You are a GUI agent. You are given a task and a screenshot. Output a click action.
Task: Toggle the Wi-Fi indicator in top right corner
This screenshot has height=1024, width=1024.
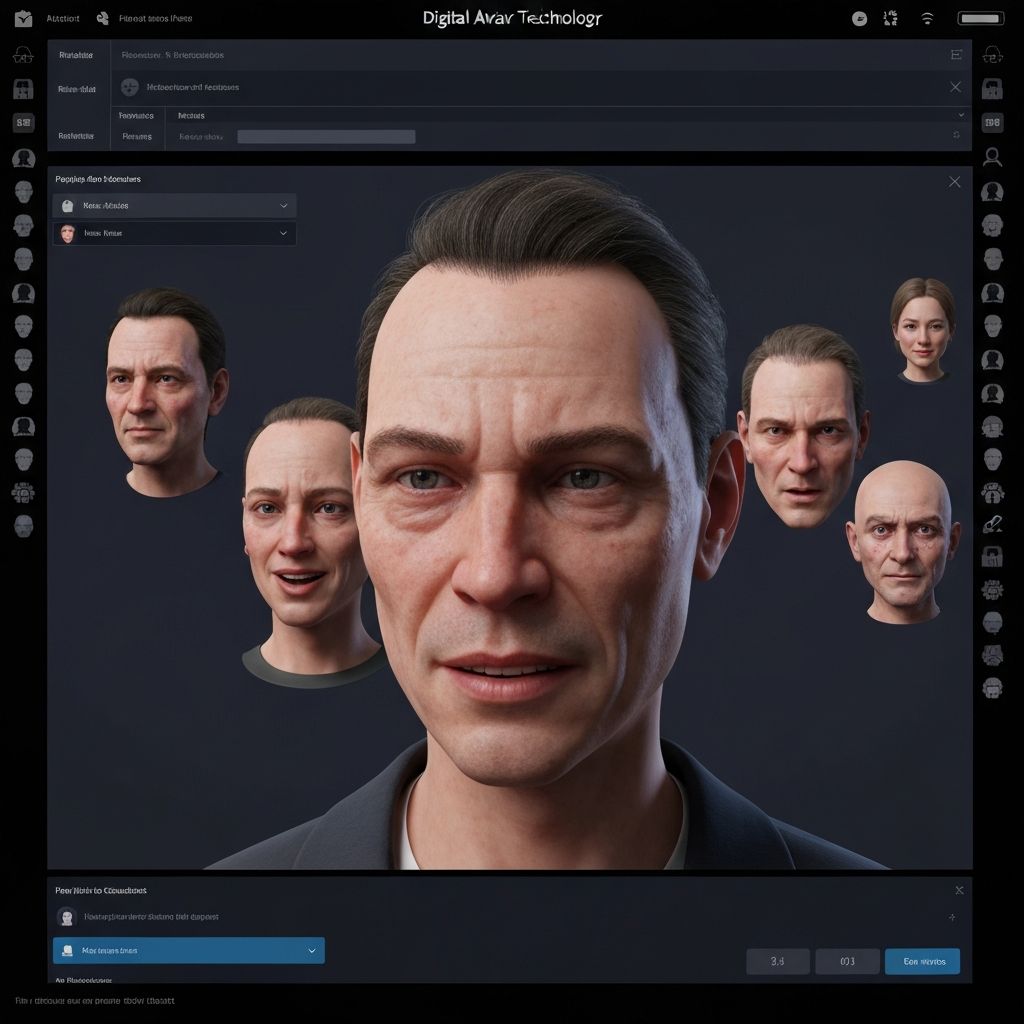coord(925,17)
